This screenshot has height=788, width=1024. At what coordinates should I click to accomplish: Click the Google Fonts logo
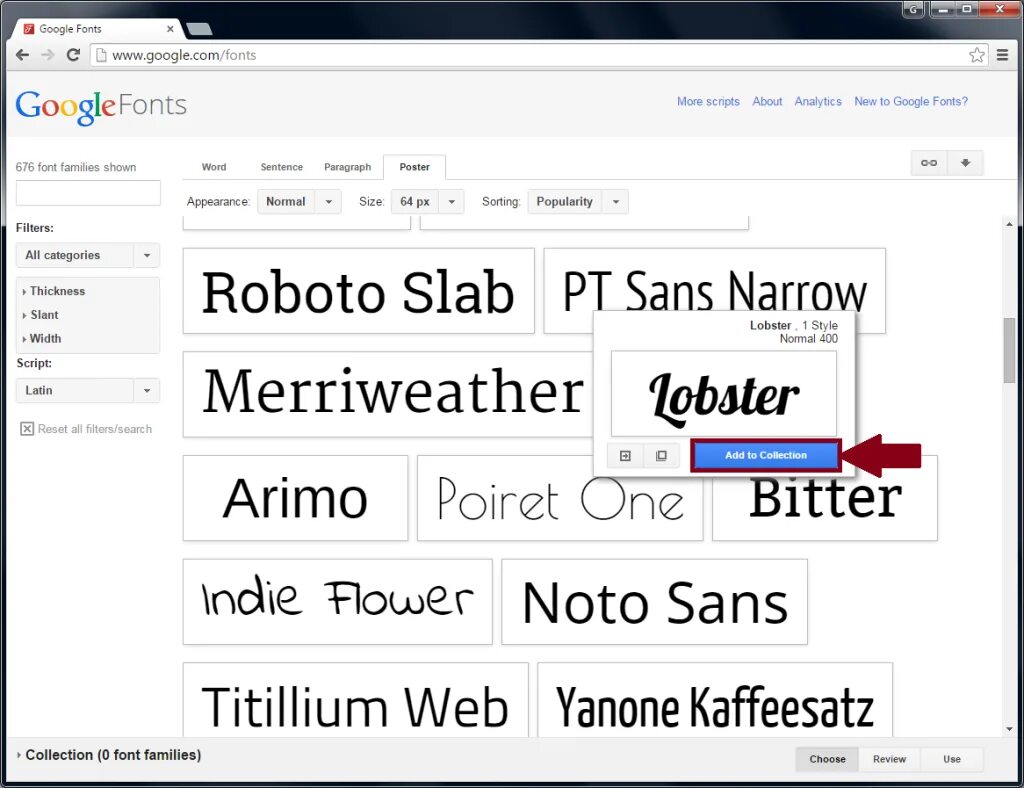(101, 106)
